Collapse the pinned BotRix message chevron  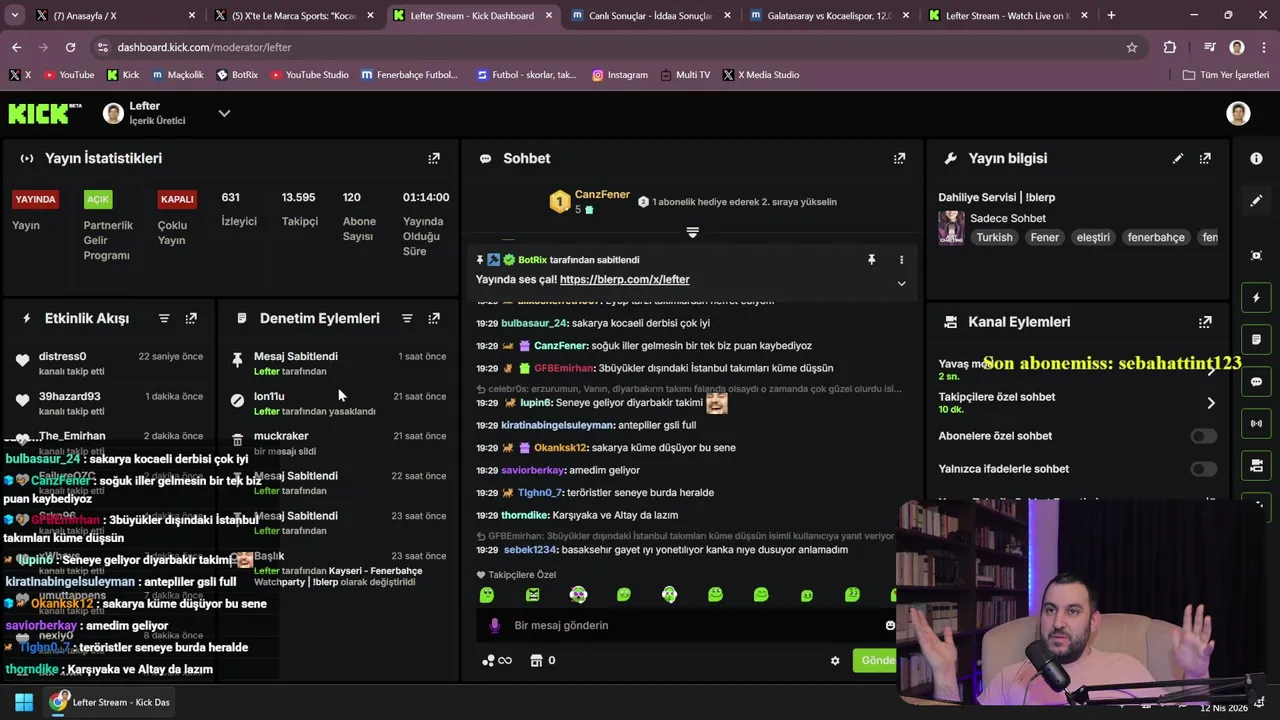click(901, 283)
